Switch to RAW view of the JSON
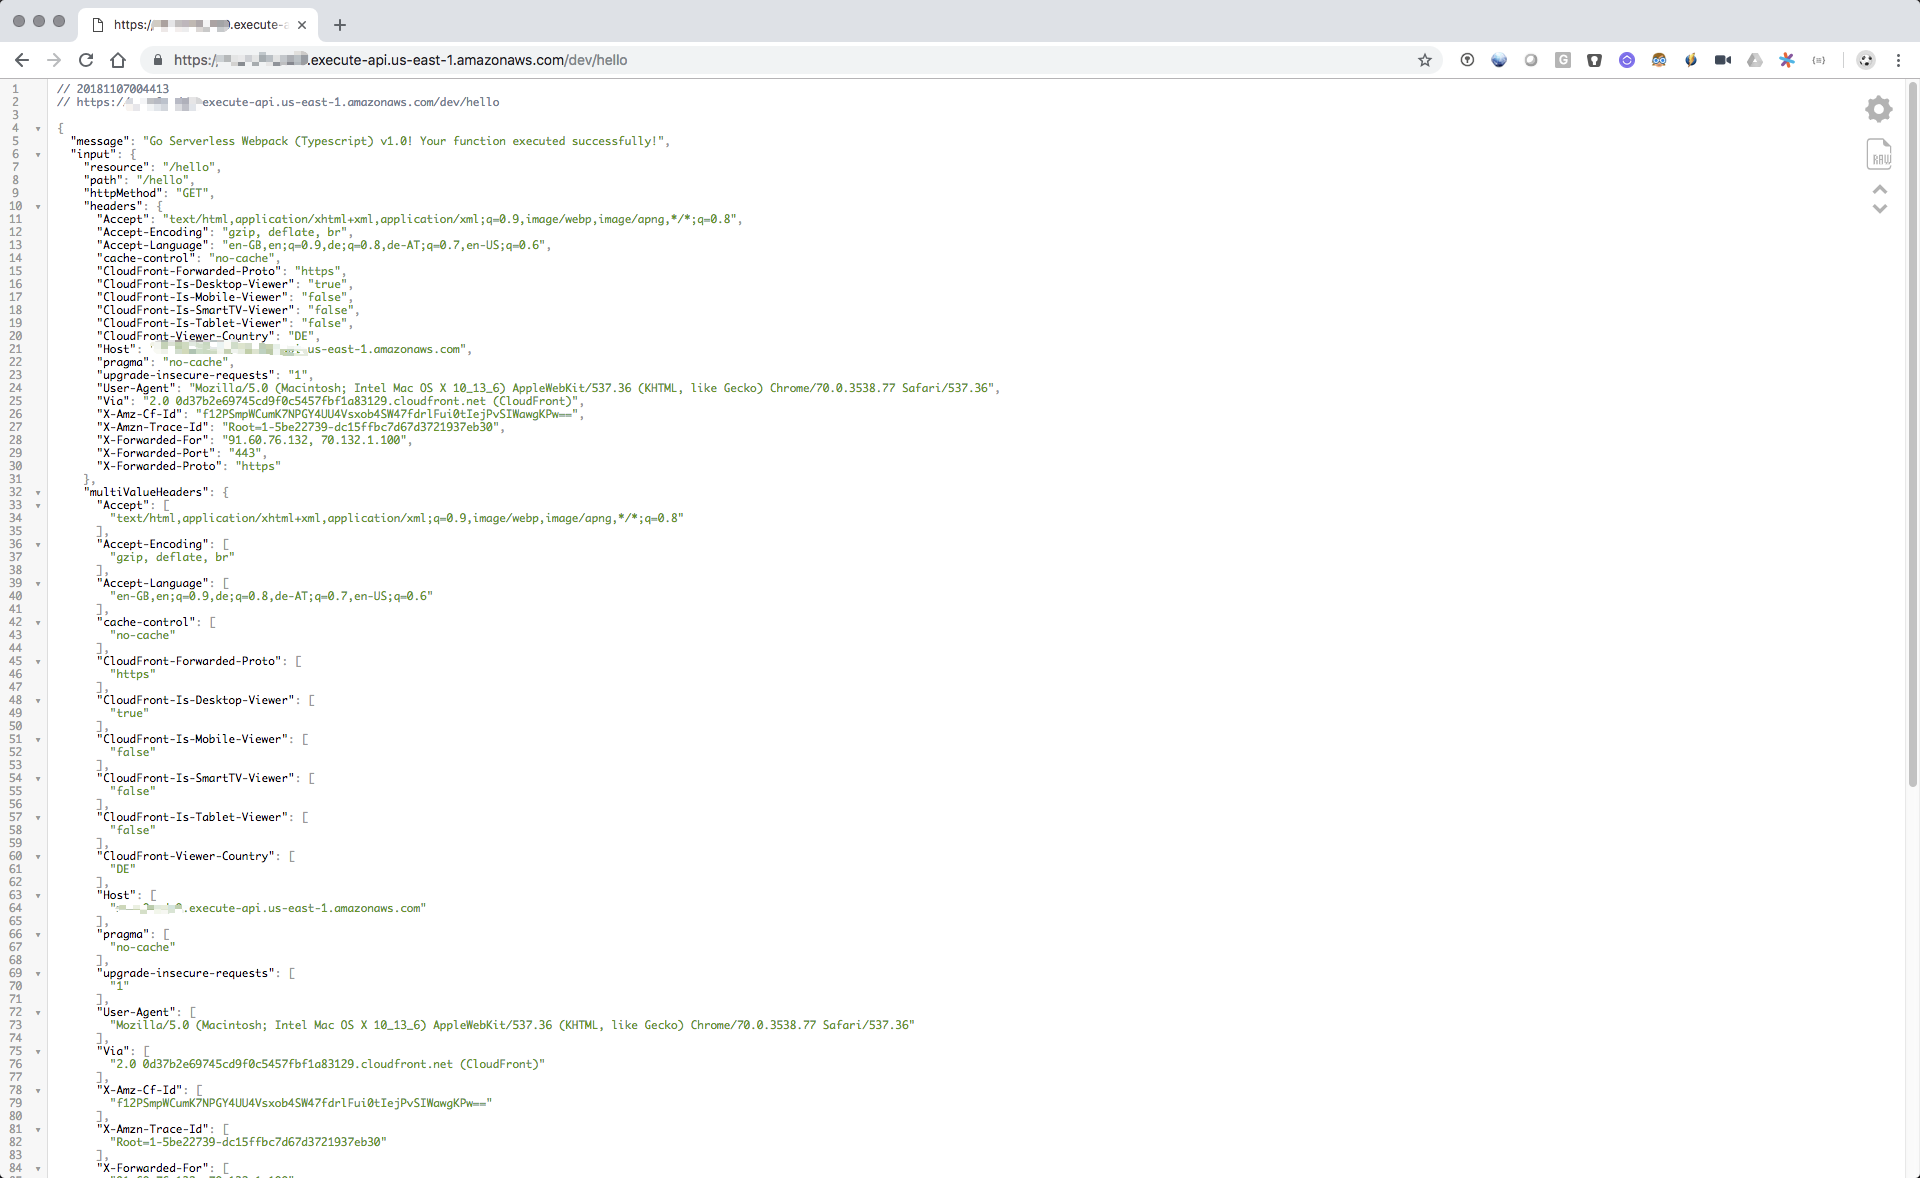 point(1879,155)
